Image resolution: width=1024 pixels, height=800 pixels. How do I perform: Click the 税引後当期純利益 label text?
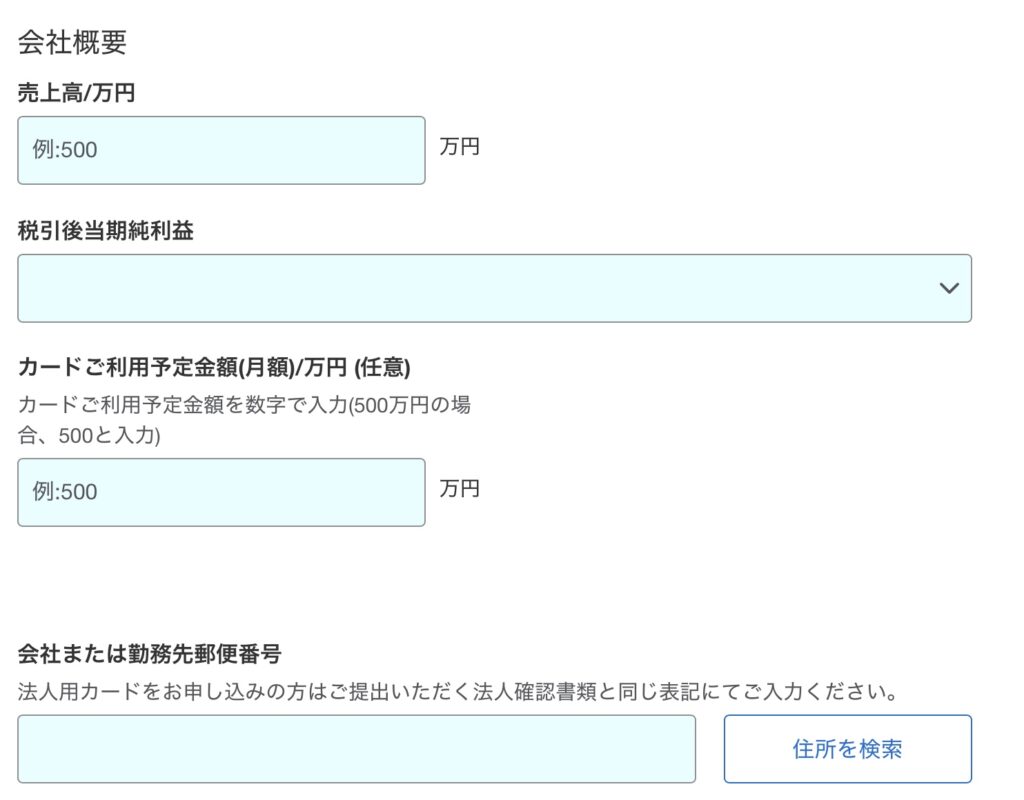tap(105, 231)
